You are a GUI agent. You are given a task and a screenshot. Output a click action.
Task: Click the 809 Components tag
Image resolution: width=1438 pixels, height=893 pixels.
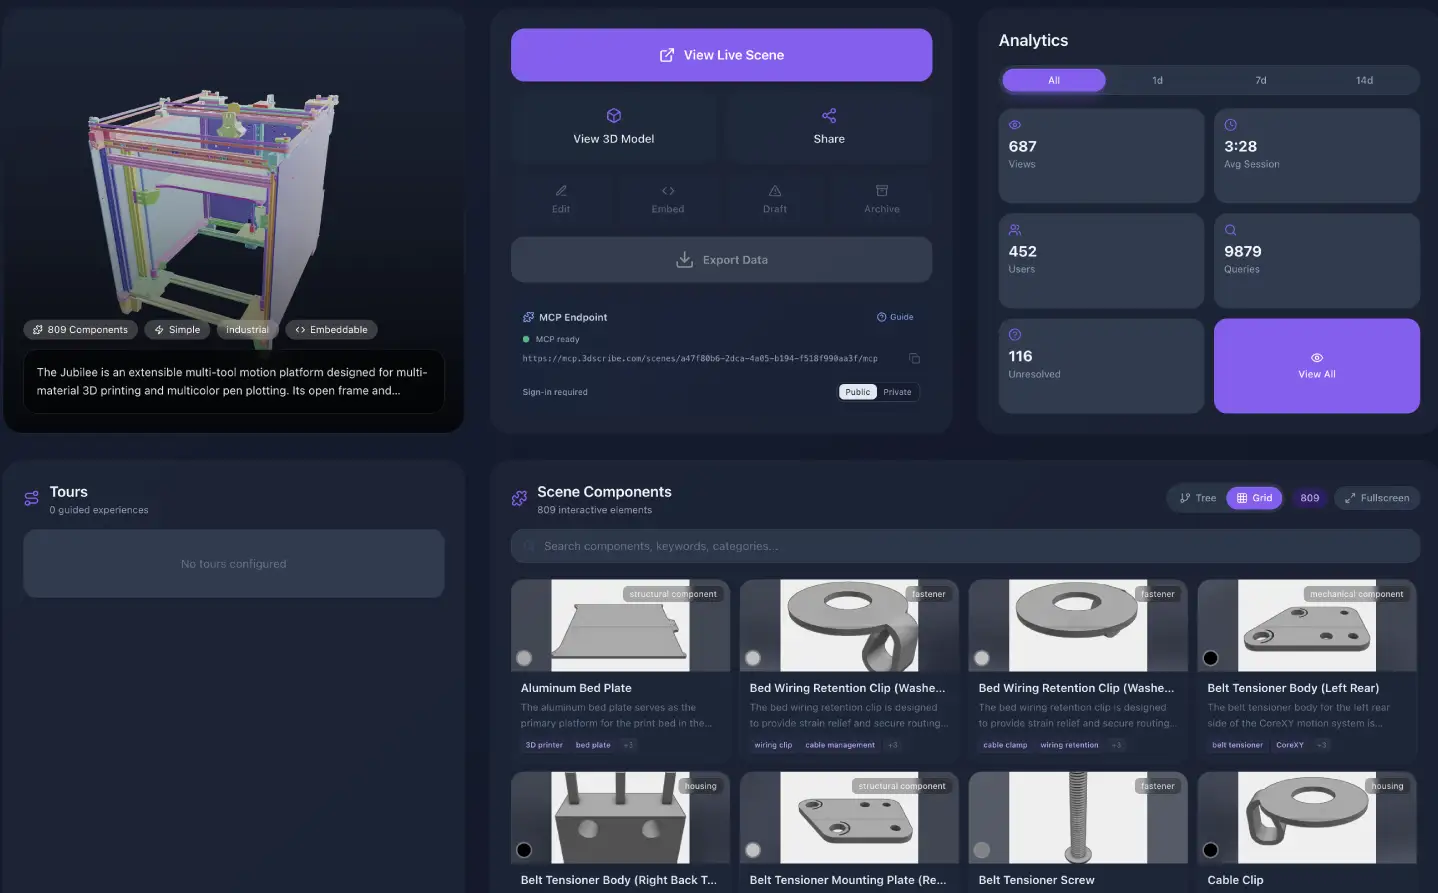pos(80,330)
